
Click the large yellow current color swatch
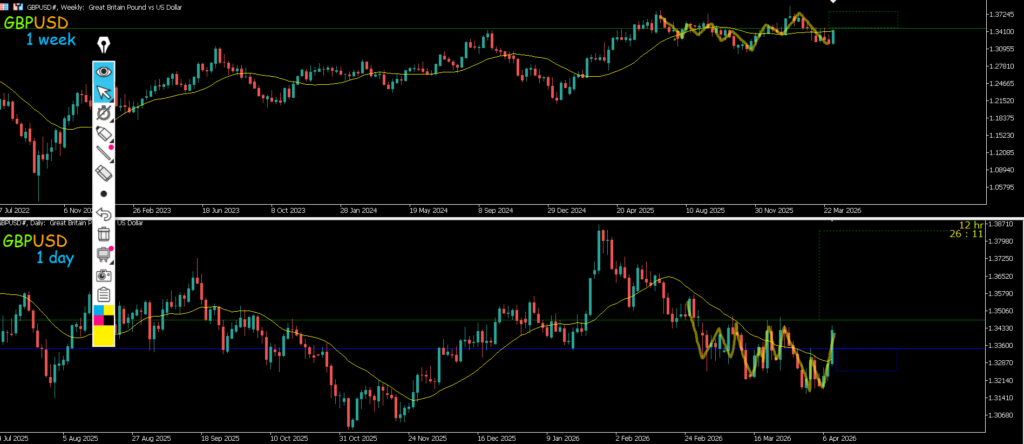point(104,337)
